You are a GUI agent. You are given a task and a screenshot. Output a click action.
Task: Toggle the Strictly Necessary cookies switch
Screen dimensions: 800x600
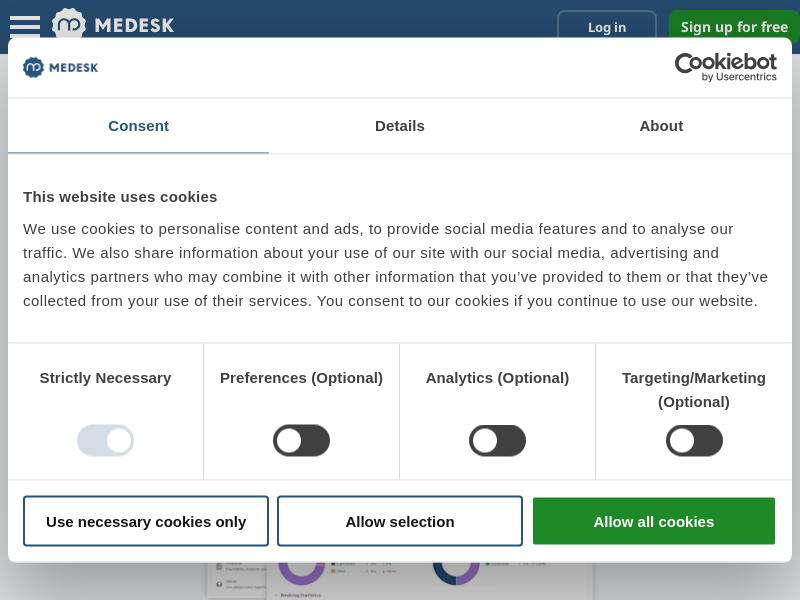pos(105,440)
